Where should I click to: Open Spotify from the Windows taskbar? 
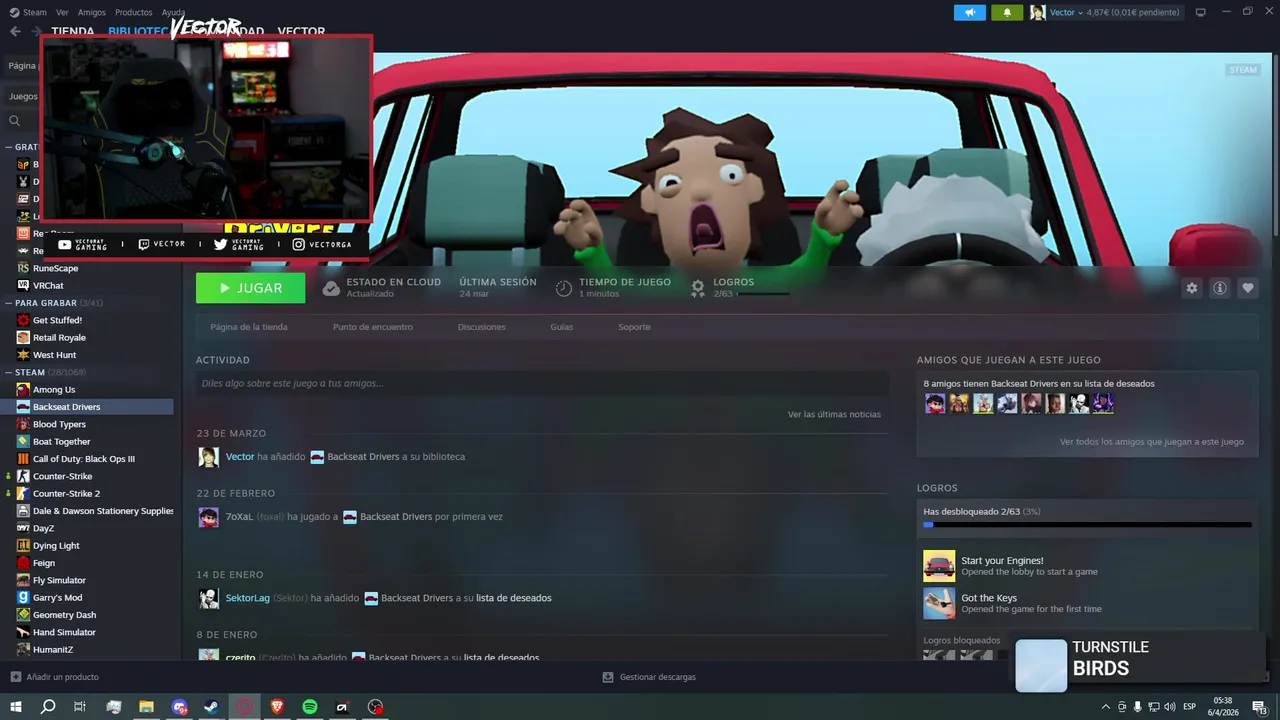[x=310, y=707]
